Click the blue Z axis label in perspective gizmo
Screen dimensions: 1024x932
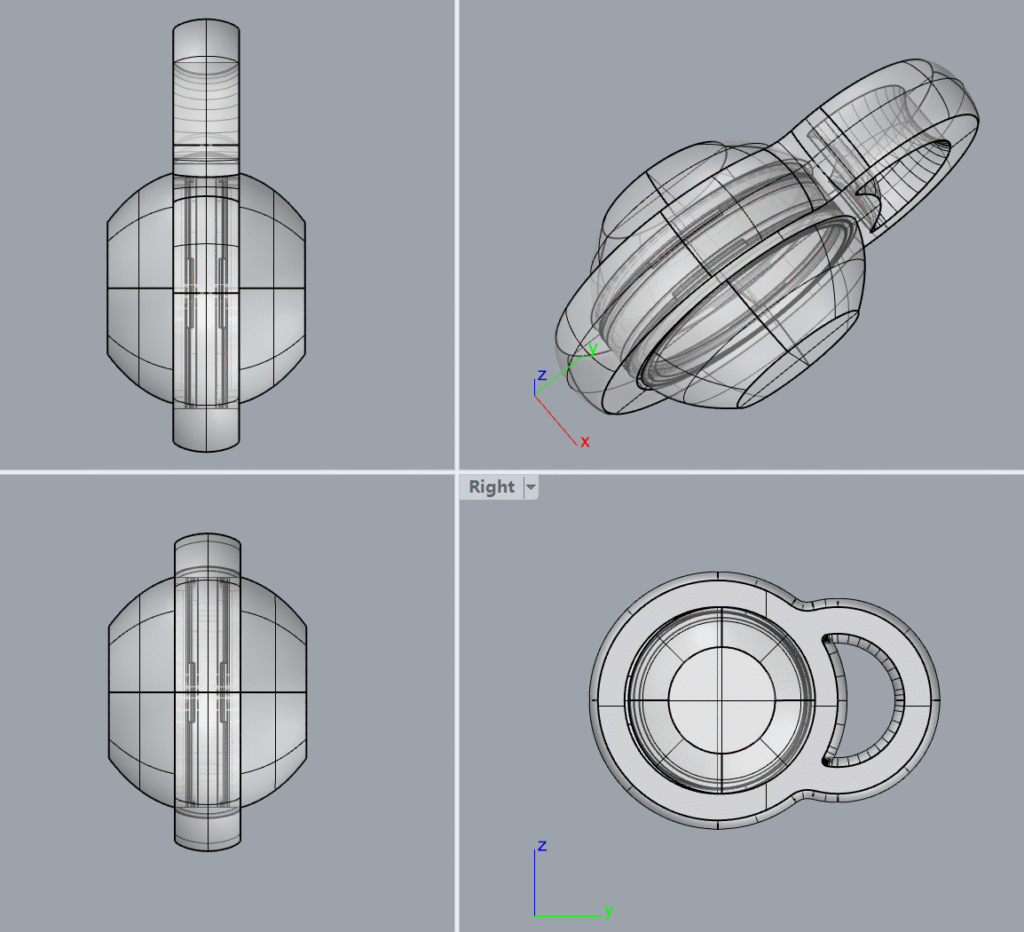pyautogui.click(x=542, y=375)
